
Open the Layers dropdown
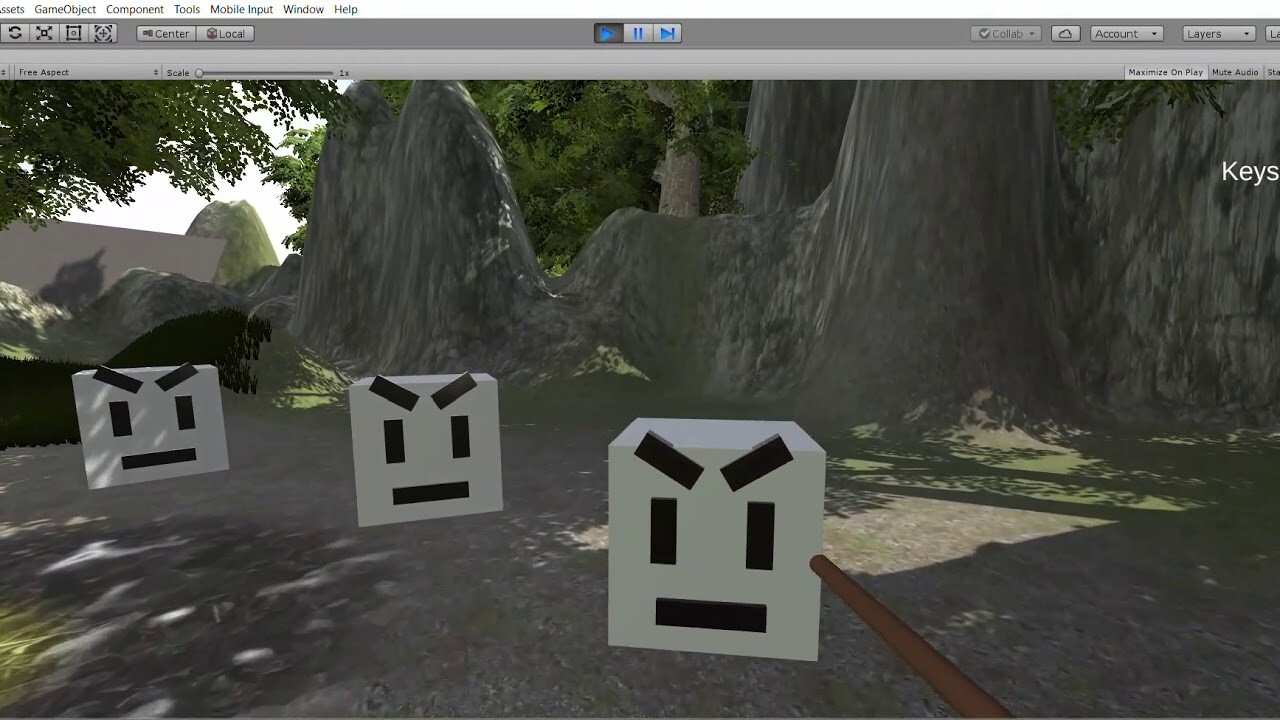pos(1218,33)
